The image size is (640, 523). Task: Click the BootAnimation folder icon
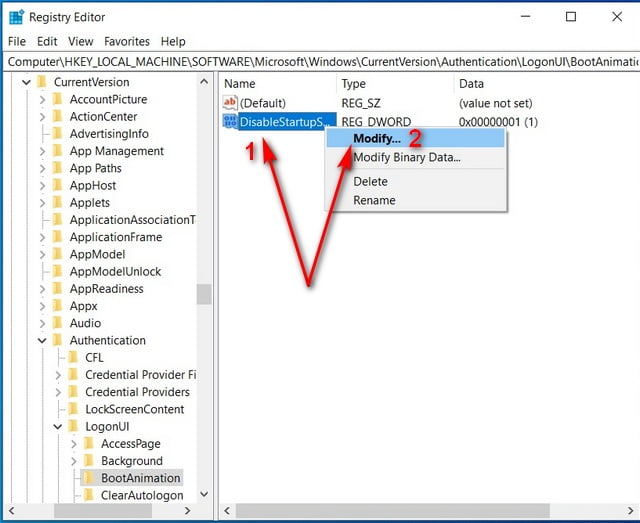[88, 478]
